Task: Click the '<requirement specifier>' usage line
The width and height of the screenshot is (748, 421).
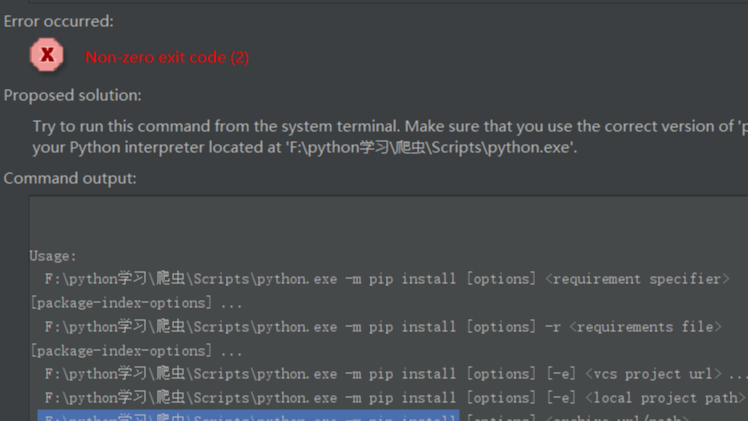Action: (387, 279)
